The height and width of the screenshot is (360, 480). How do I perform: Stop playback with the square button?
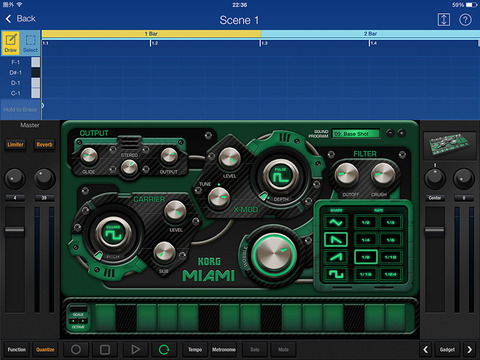[105, 349]
